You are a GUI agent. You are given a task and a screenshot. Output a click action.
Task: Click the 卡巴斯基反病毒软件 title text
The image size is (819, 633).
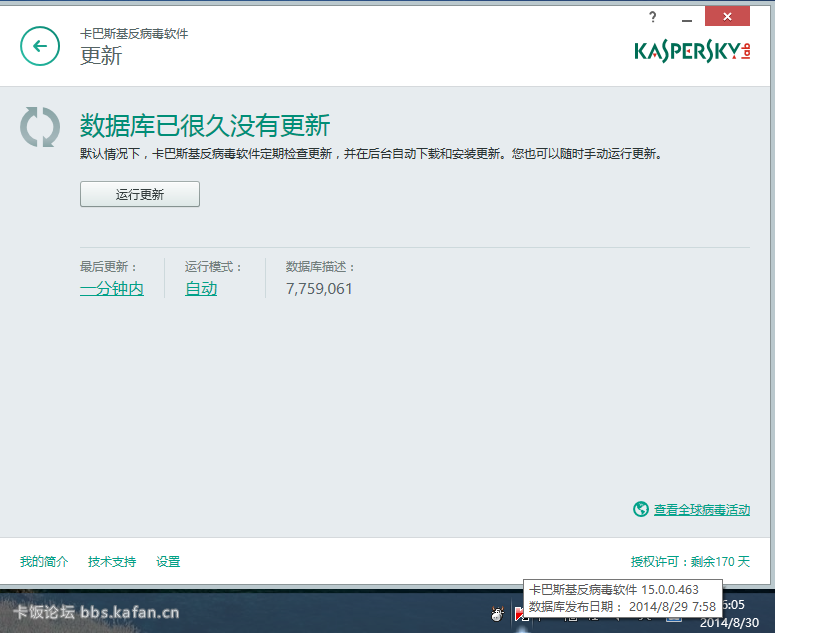click(x=134, y=34)
